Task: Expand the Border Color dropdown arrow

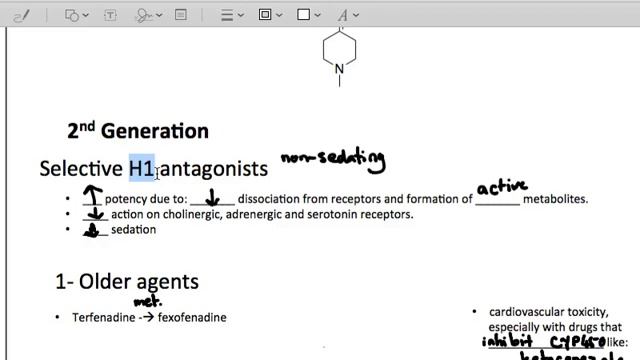Action: pyautogui.click(x=279, y=16)
